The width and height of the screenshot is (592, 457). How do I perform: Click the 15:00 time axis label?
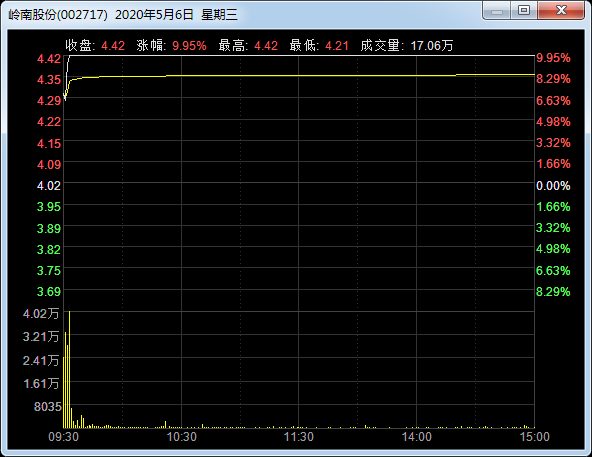(x=535, y=437)
